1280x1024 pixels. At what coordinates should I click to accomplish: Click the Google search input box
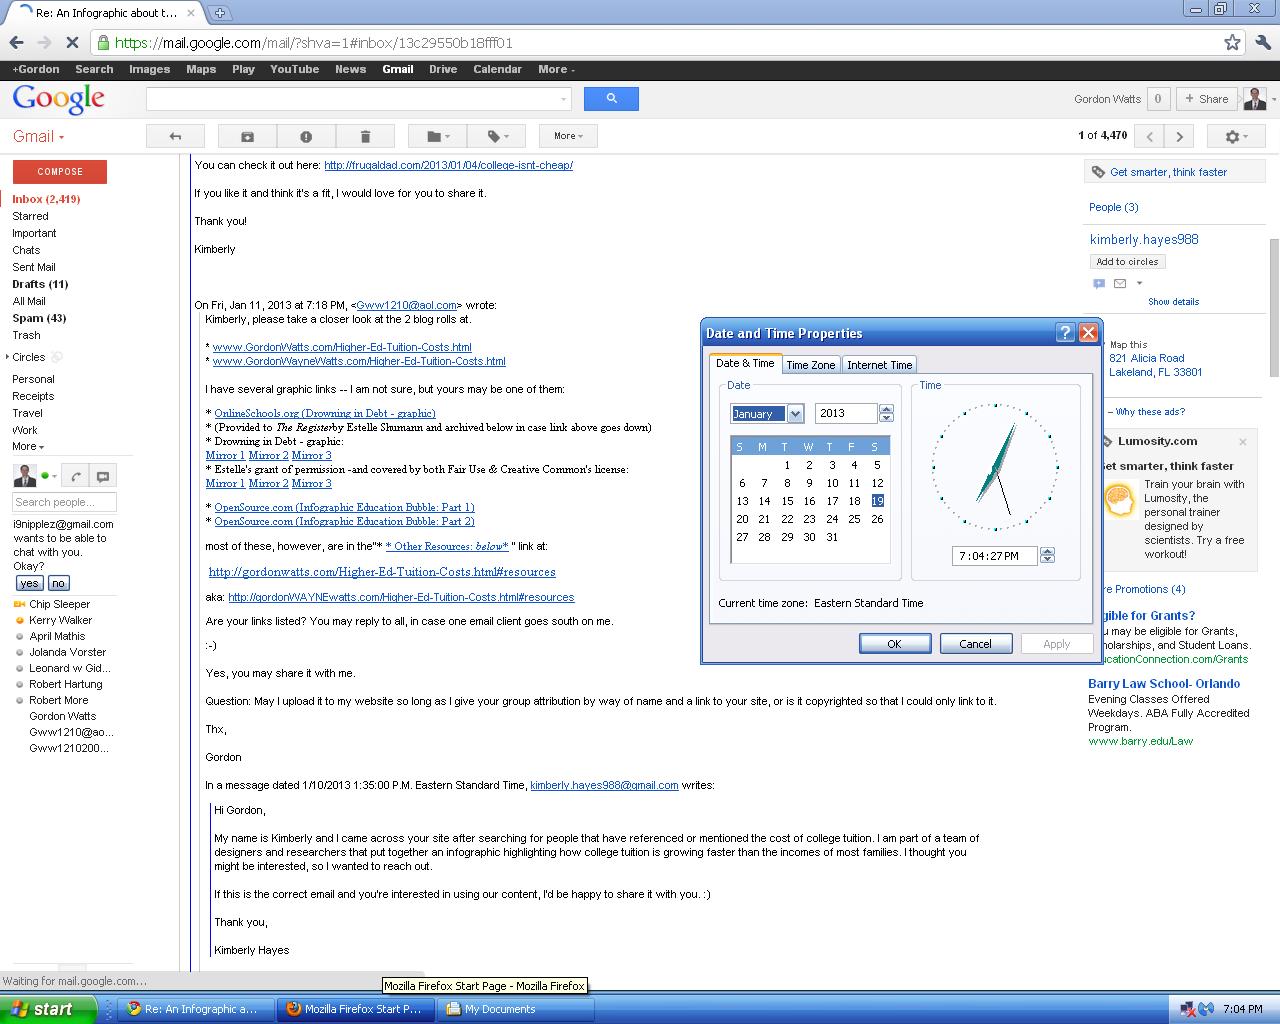[358, 98]
